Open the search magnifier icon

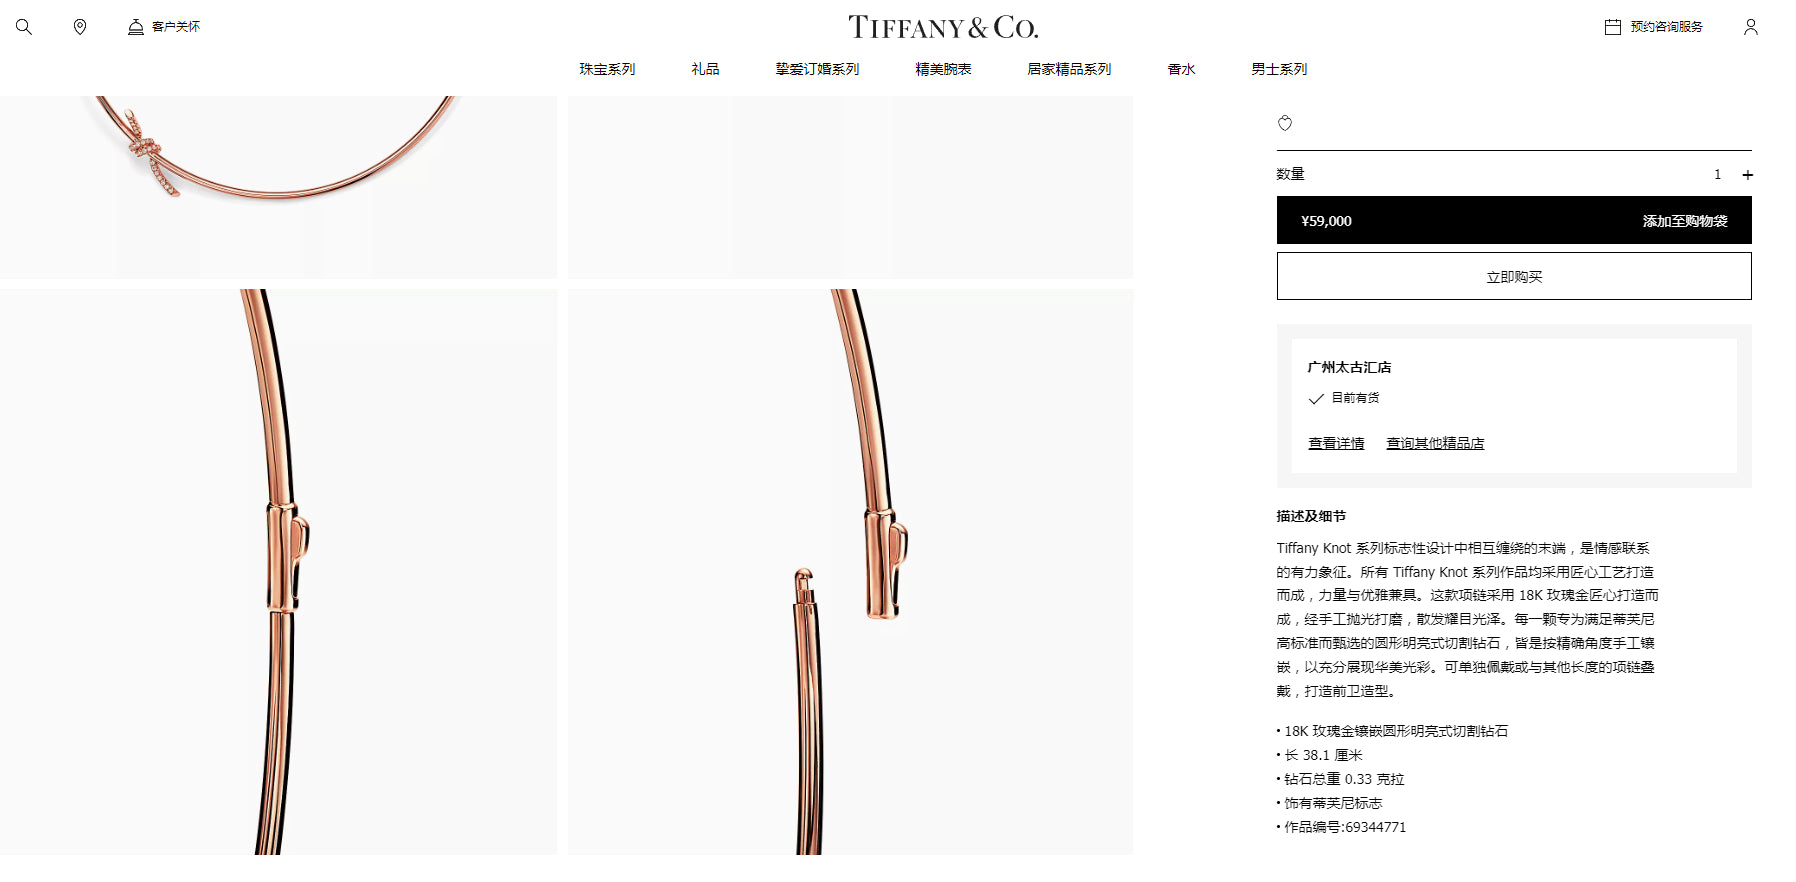[24, 27]
